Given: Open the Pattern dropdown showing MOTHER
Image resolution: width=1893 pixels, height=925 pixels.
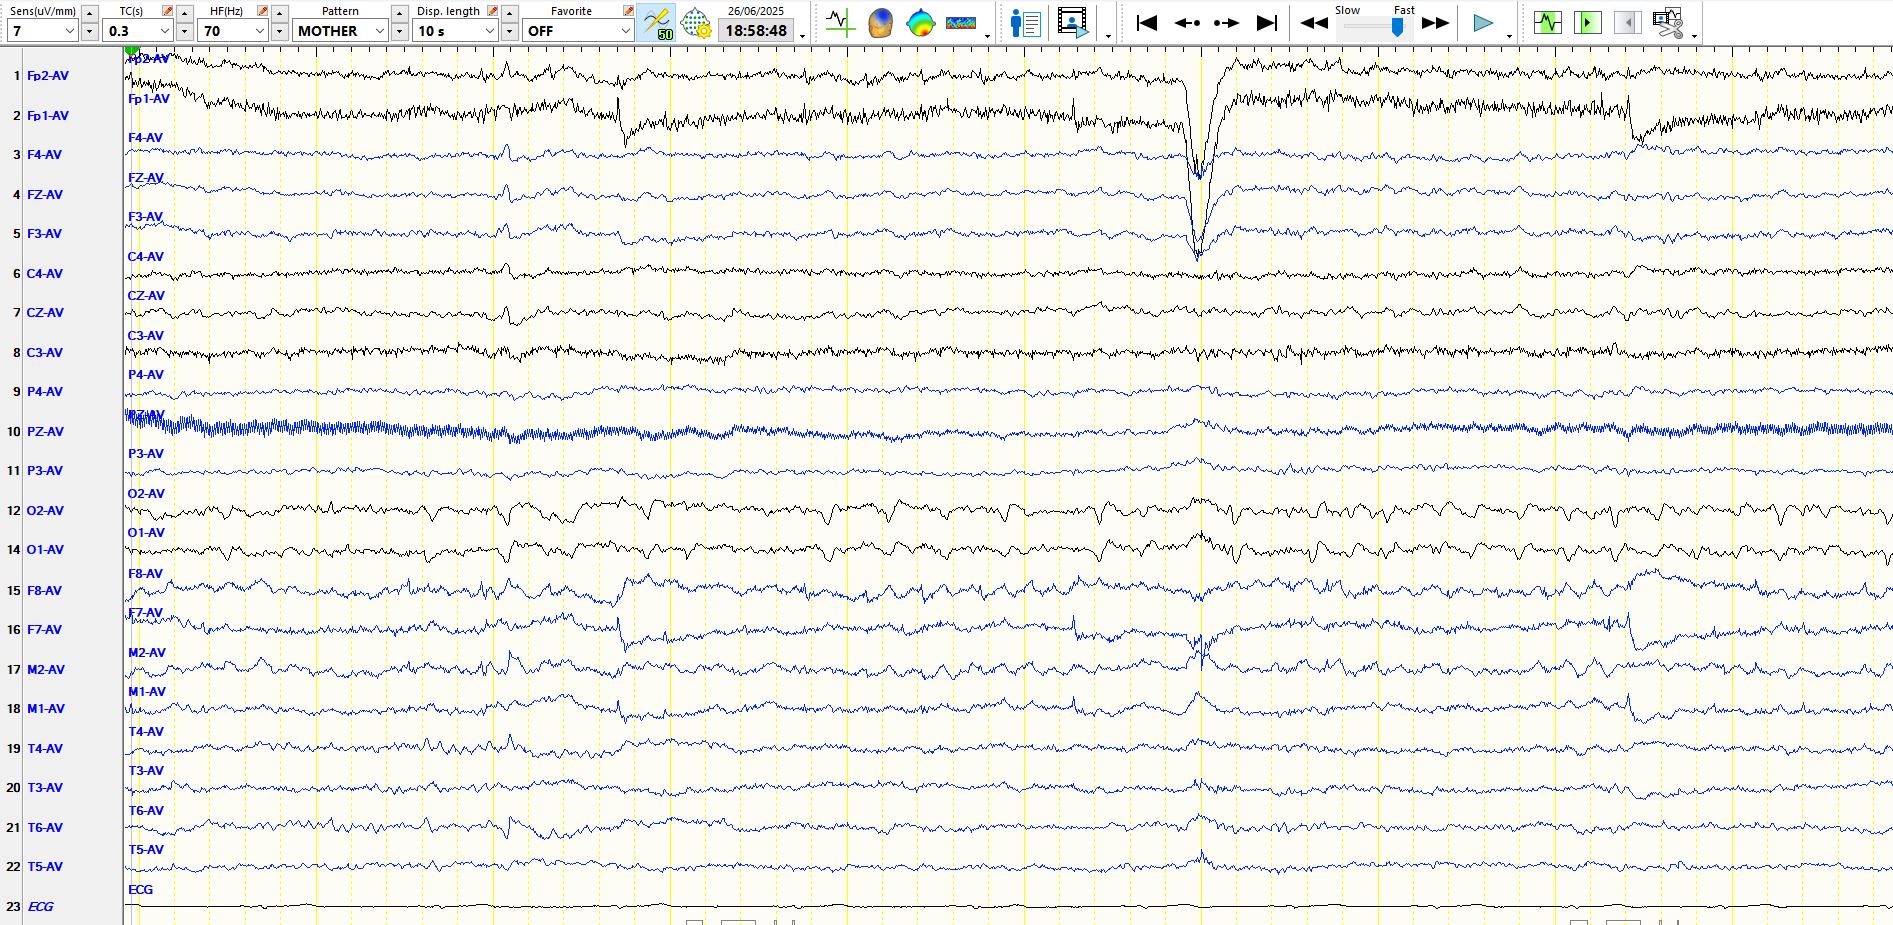Looking at the screenshot, I should pyautogui.click(x=341, y=31).
